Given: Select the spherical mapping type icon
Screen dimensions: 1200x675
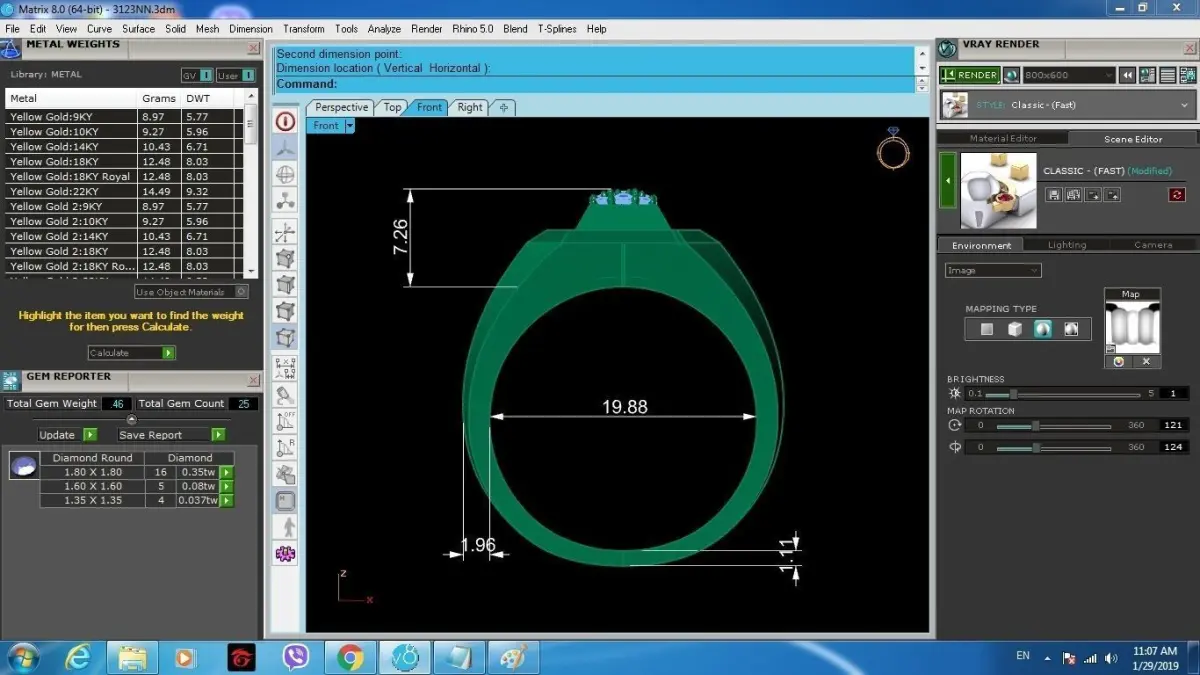Looking at the screenshot, I should 1043,329.
